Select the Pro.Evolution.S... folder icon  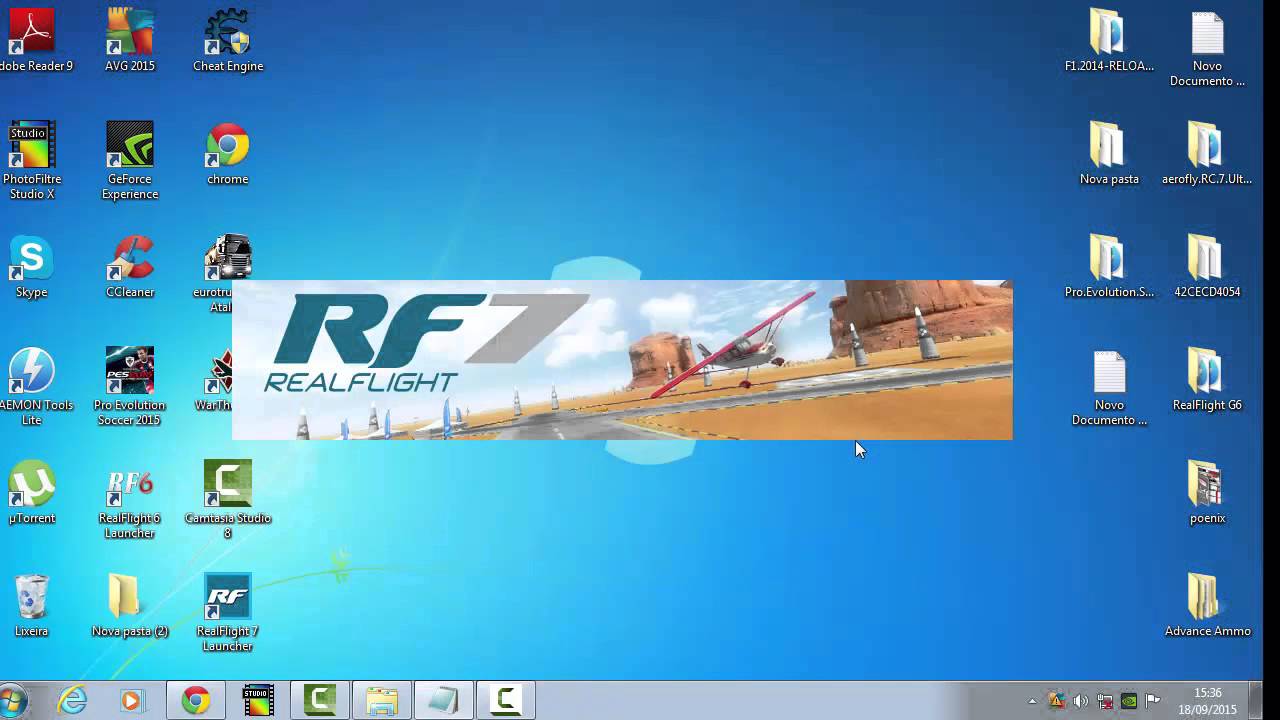[1109, 268]
